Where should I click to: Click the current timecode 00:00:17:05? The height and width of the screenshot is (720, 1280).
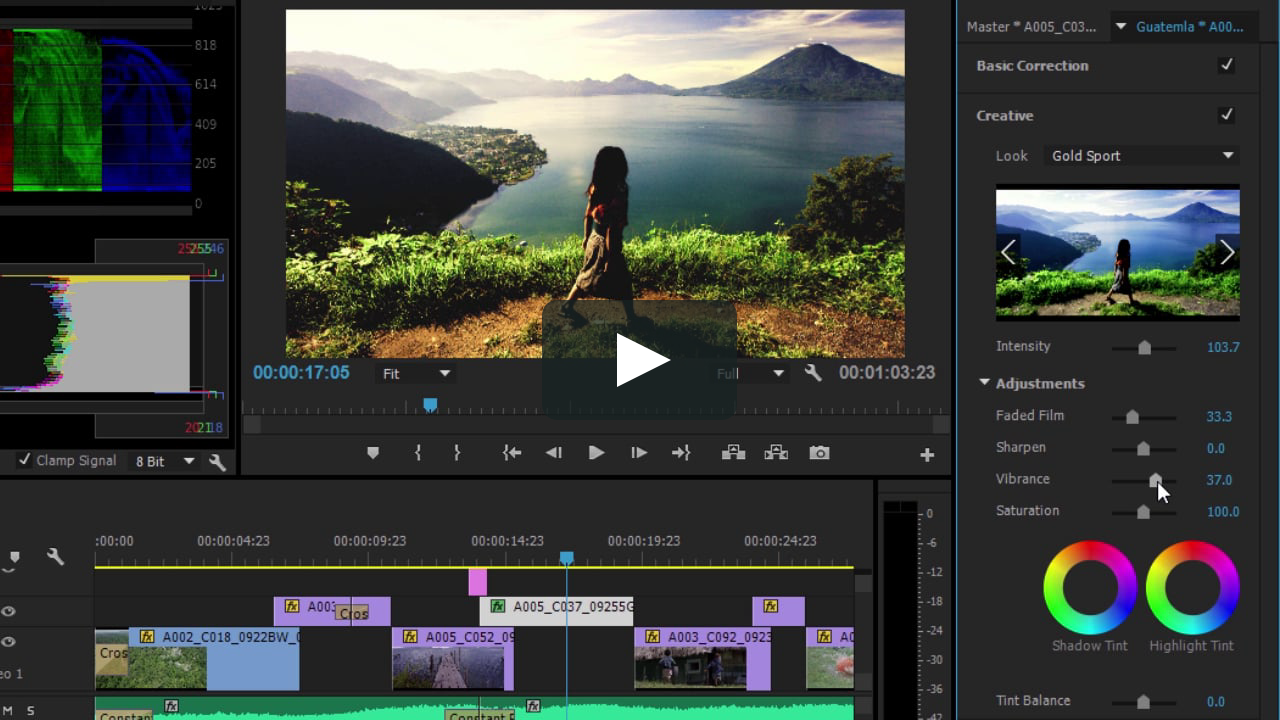(x=301, y=373)
